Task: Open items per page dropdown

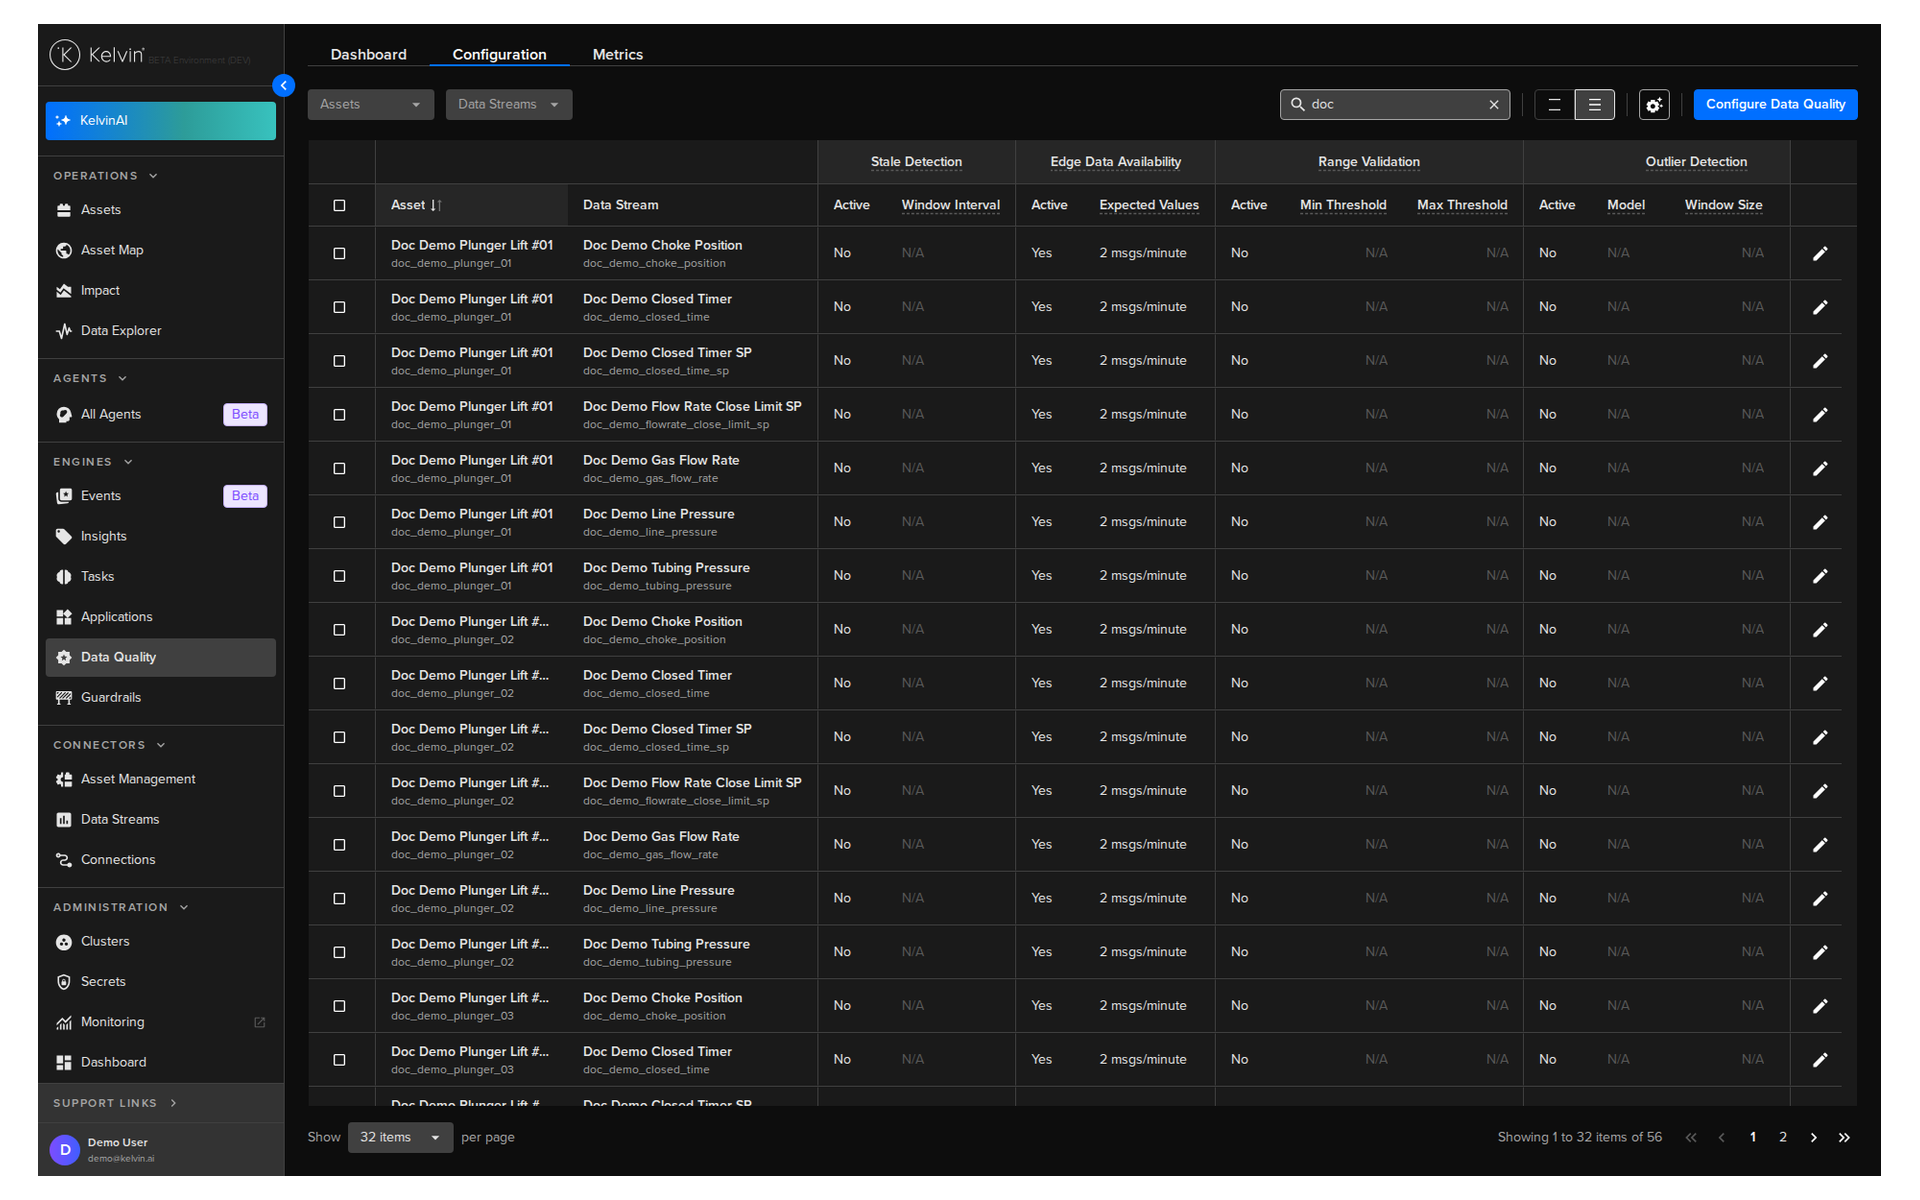Action: (400, 1138)
